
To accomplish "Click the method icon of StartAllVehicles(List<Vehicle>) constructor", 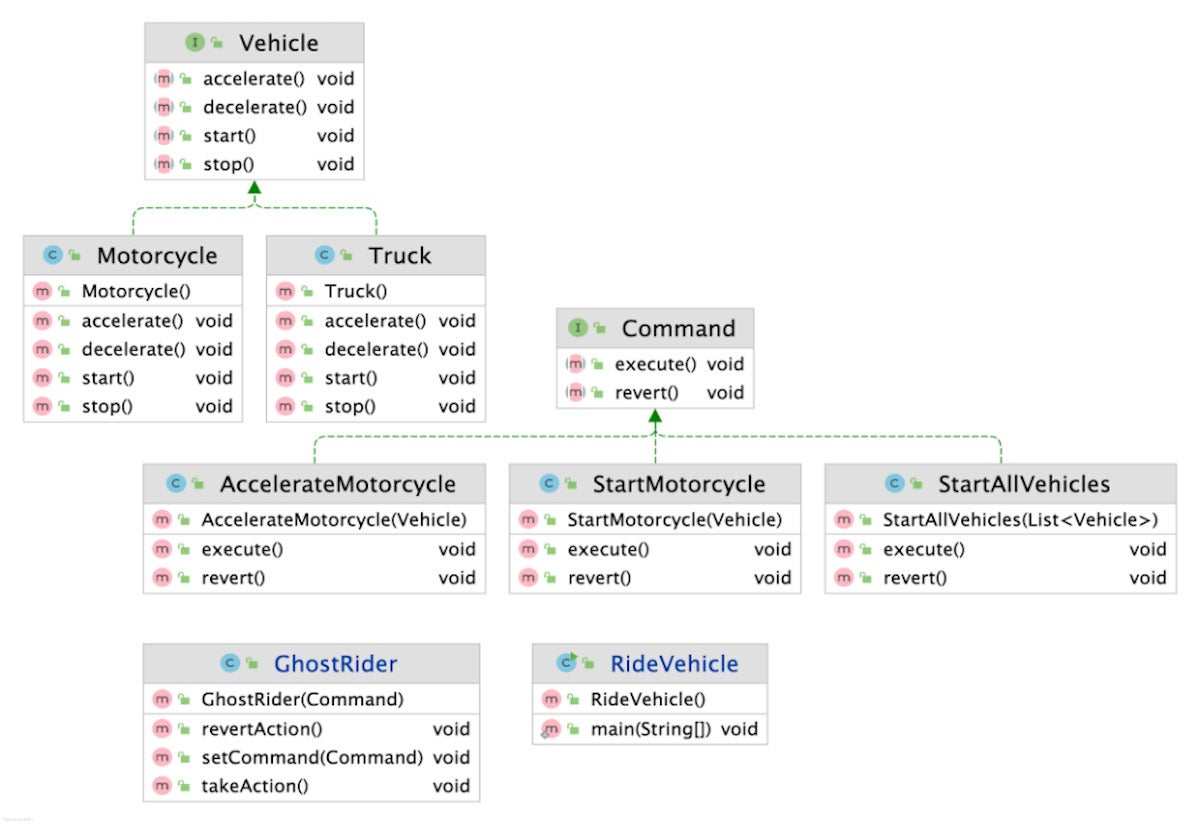I will (x=843, y=520).
